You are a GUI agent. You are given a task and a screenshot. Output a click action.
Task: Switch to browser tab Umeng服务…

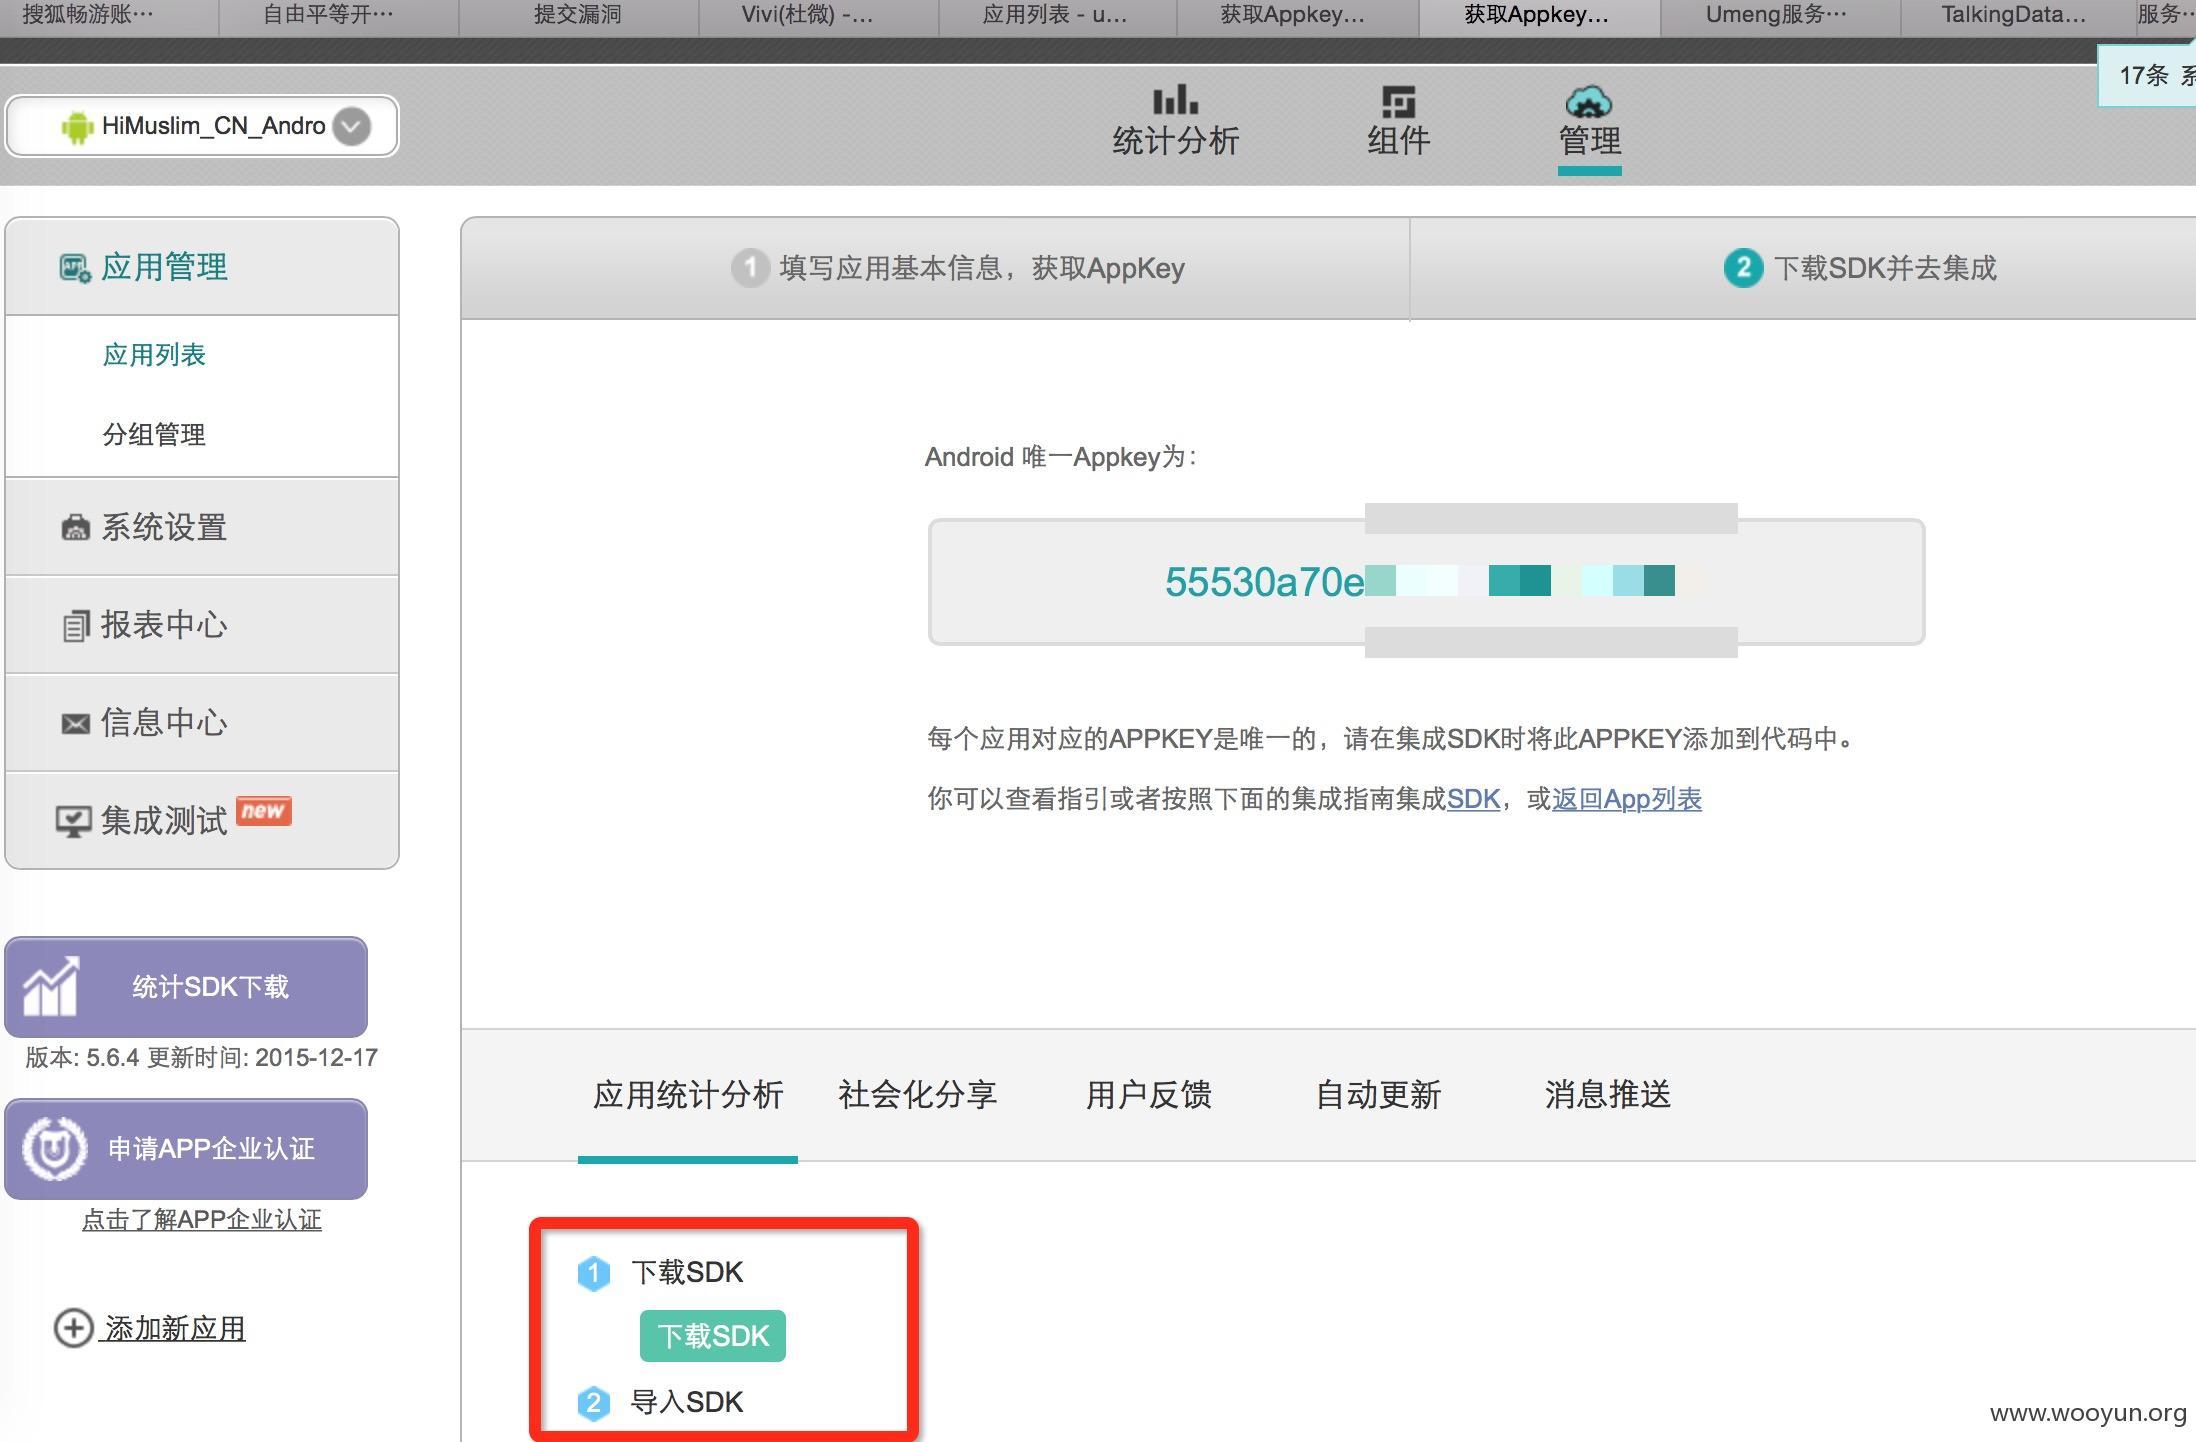click(x=1780, y=15)
